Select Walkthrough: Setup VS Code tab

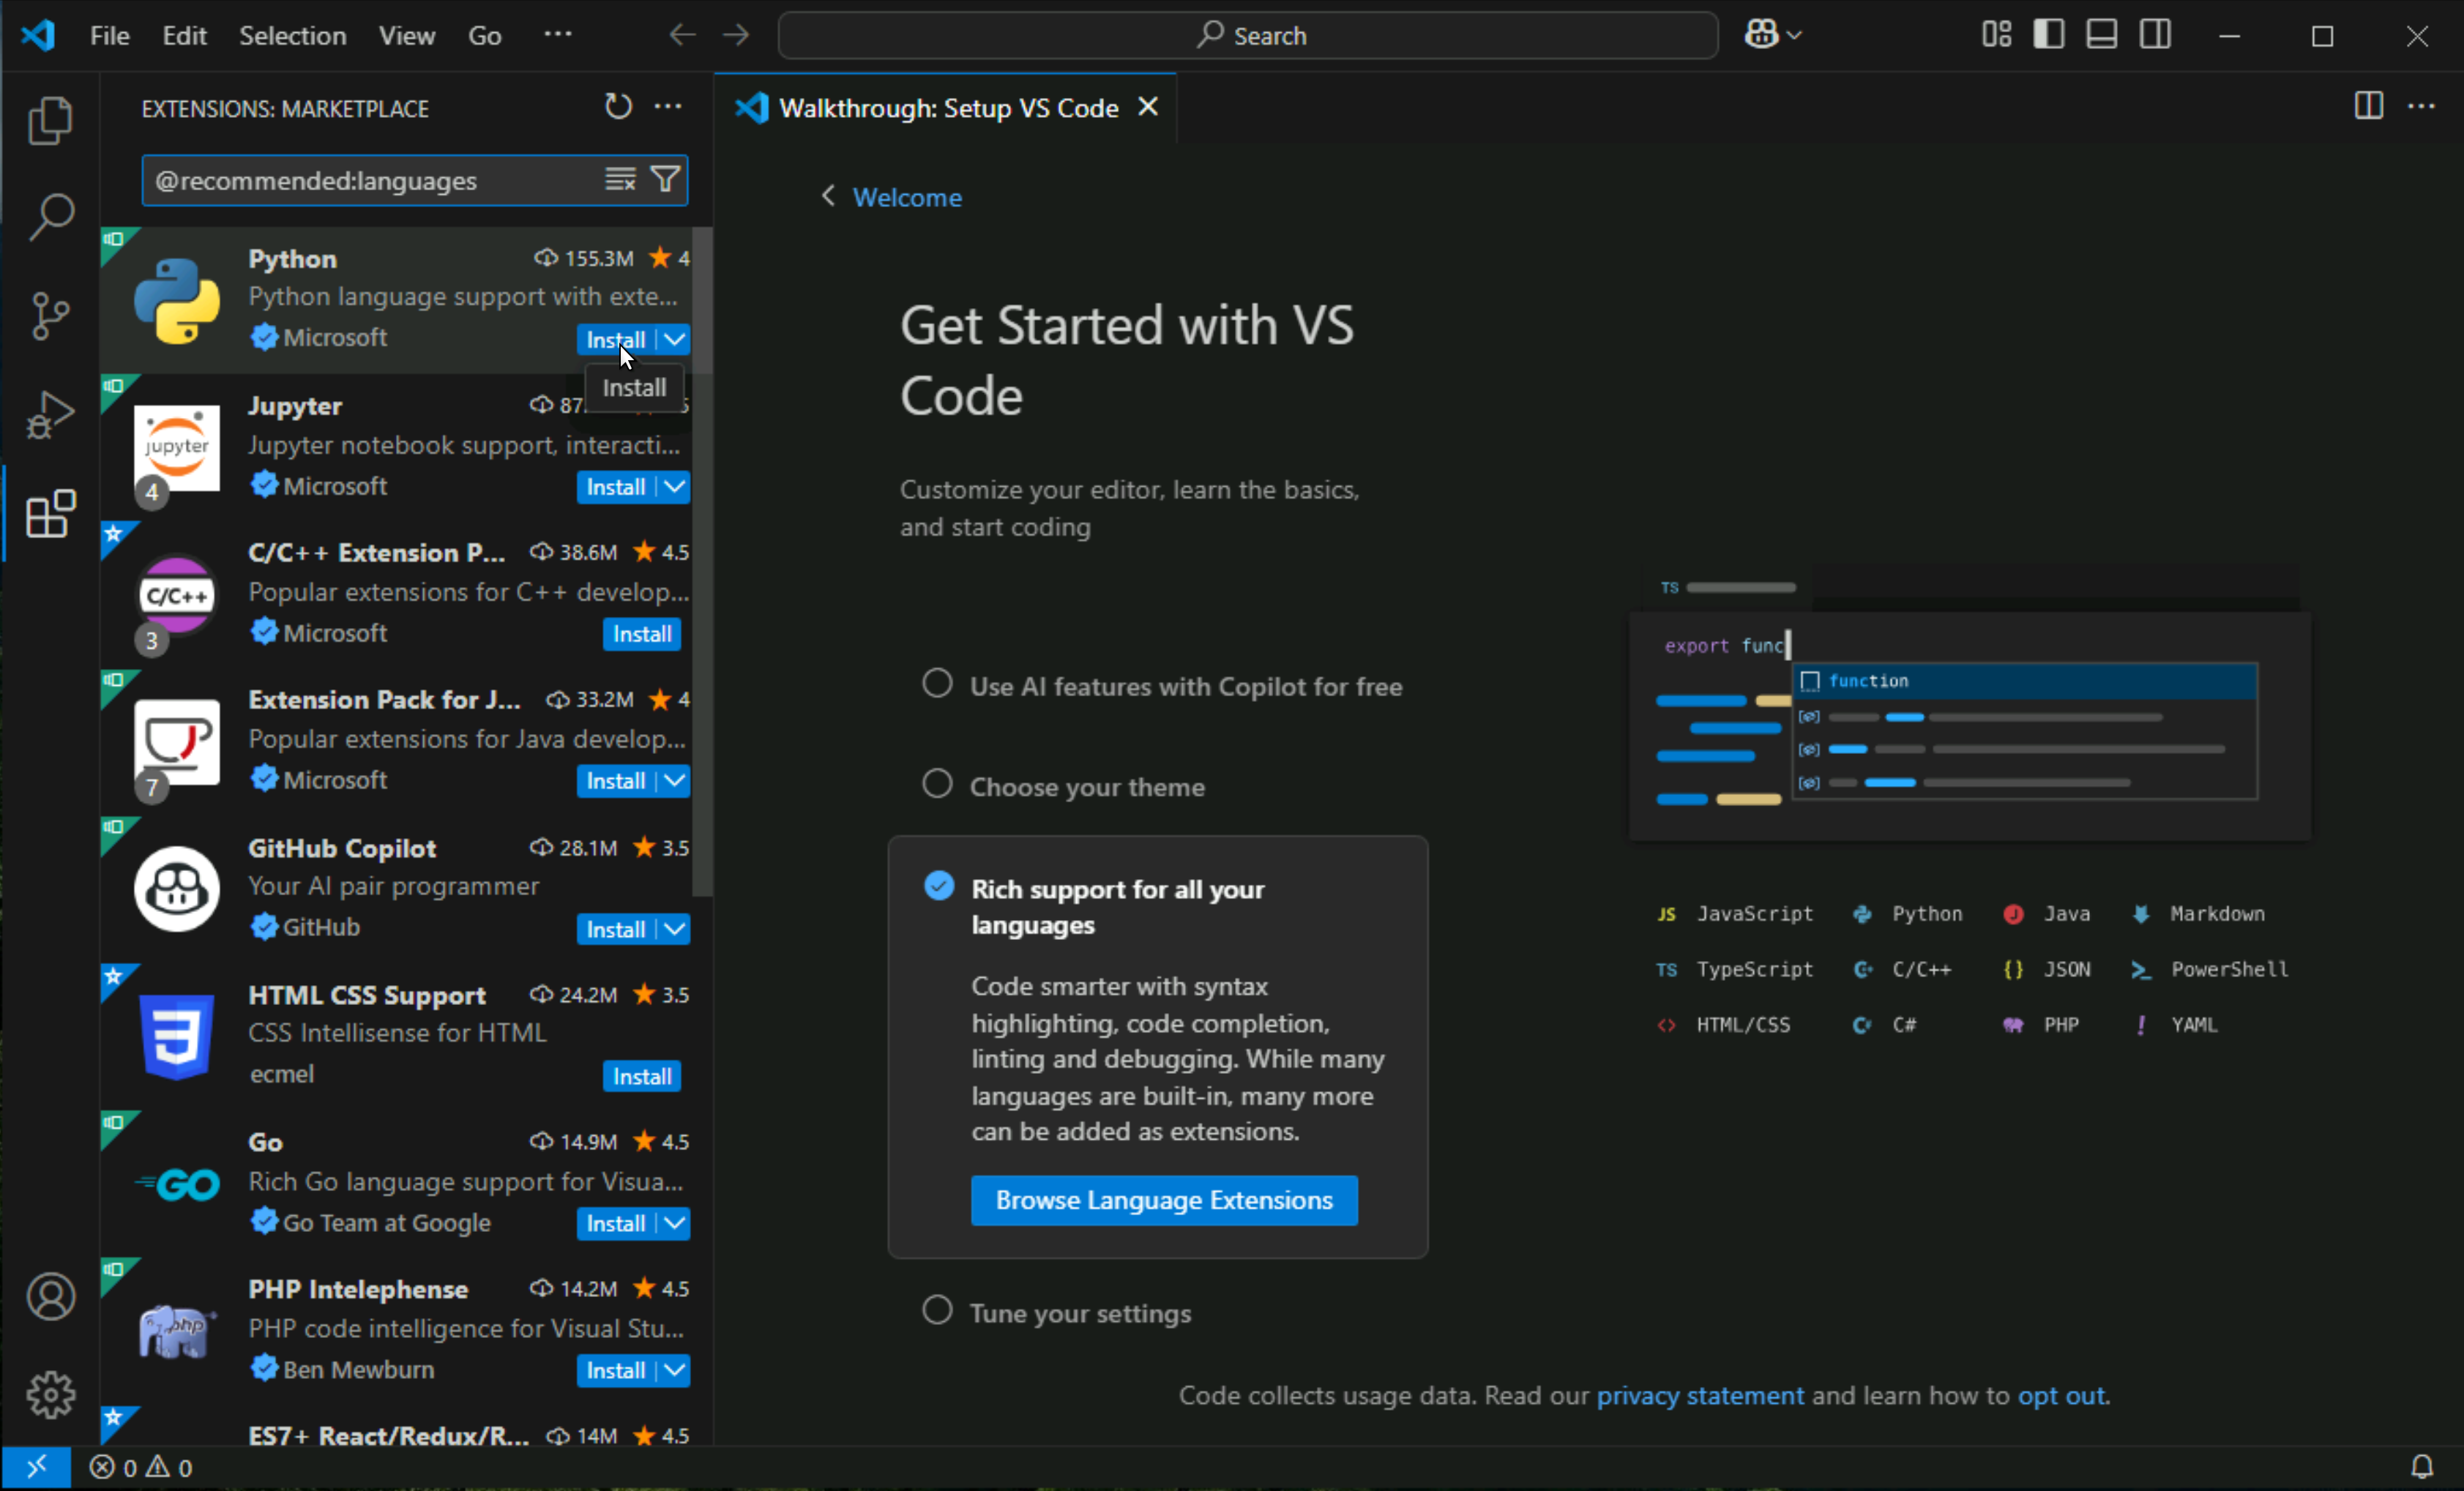click(x=947, y=108)
